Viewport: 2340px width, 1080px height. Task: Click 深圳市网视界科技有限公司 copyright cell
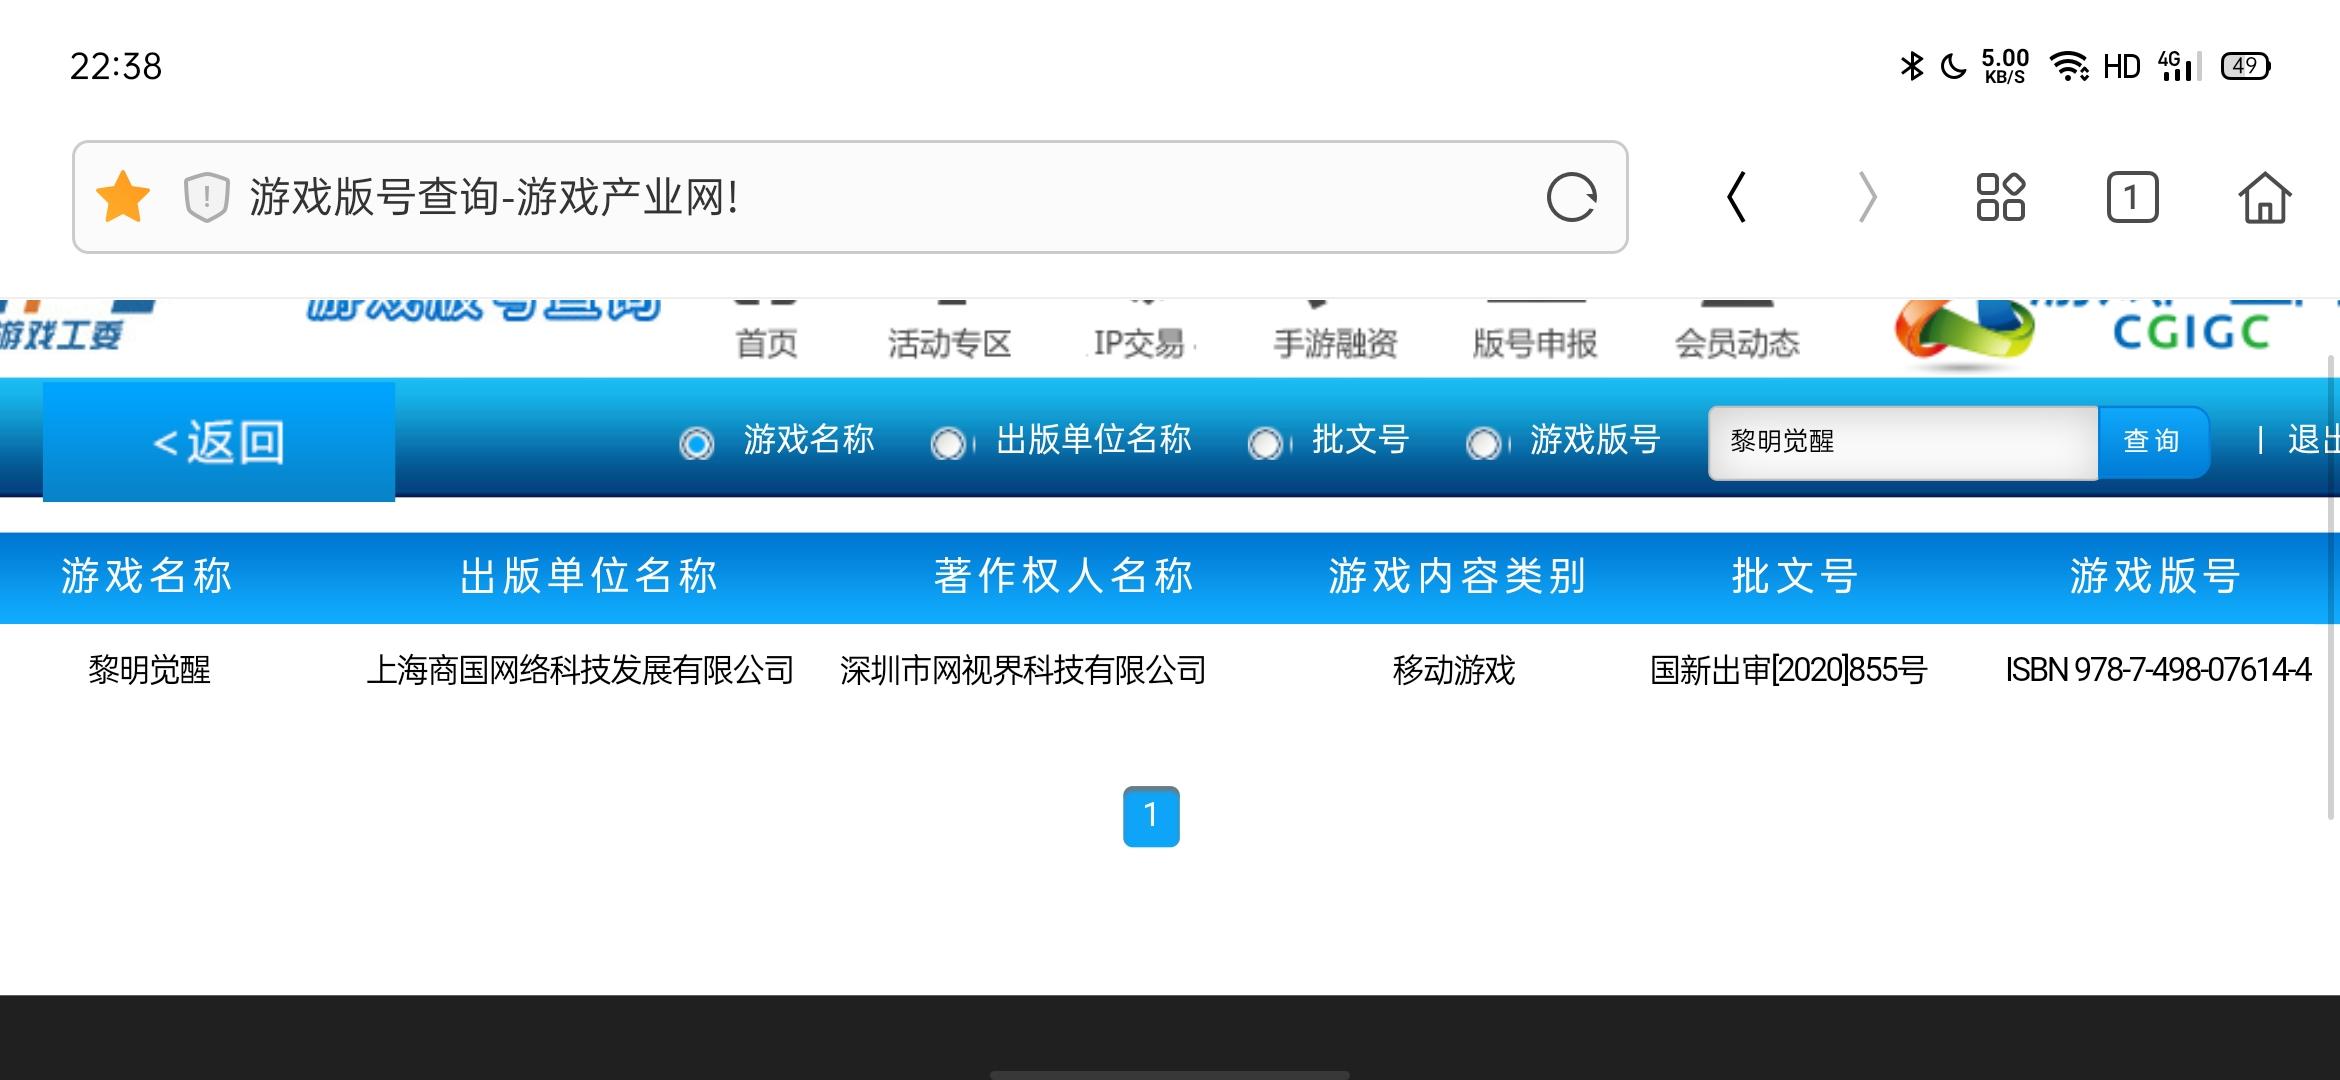tap(1023, 670)
